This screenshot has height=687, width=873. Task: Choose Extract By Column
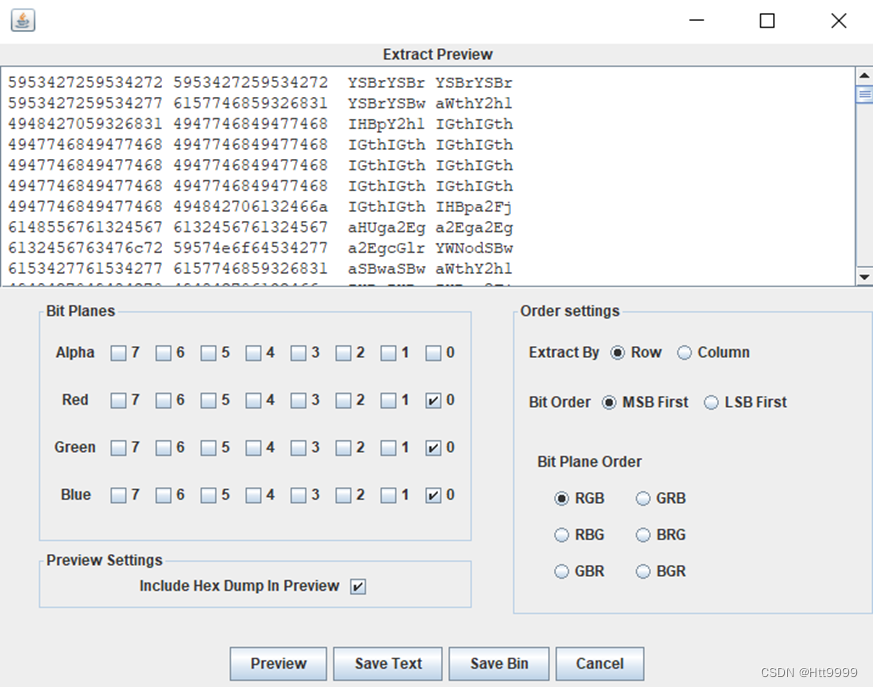click(x=684, y=353)
